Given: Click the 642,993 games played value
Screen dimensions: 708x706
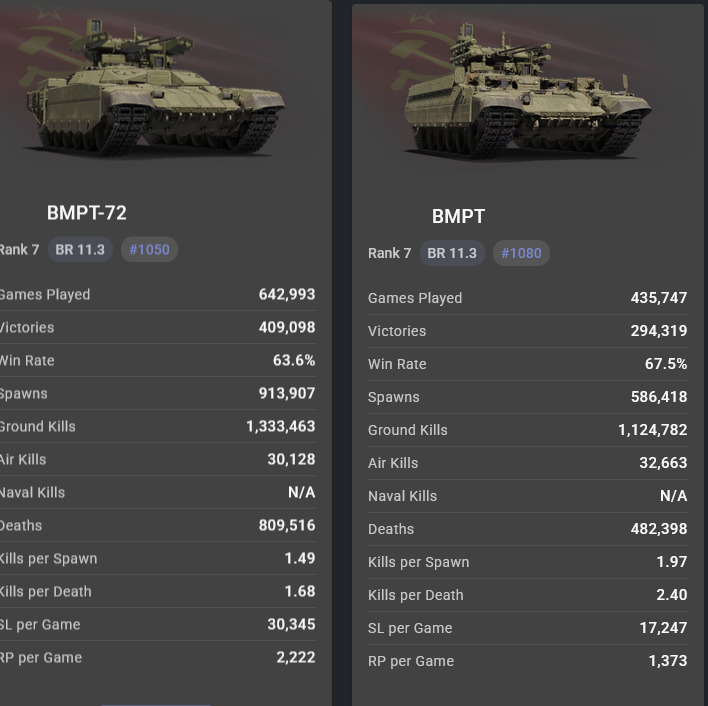Looking at the screenshot, I should pyautogui.click(x=287, y=294).
